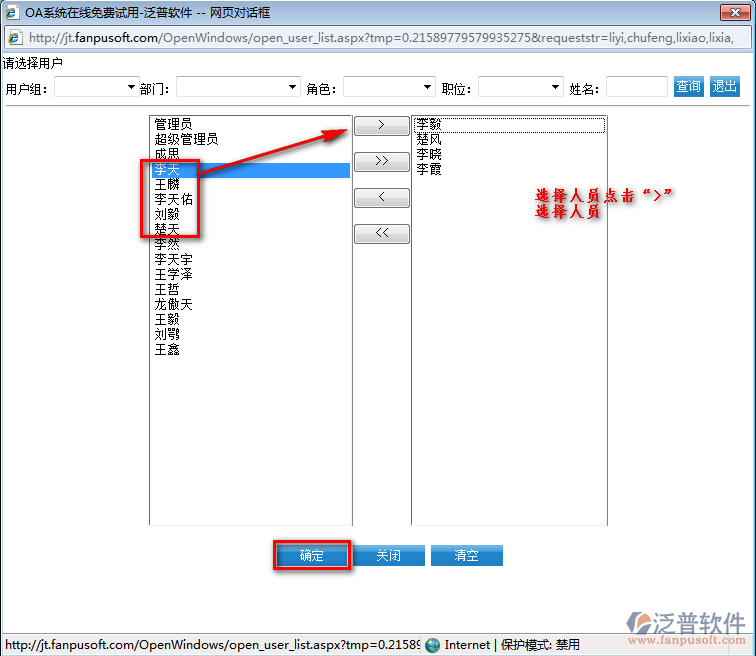Select 龙傲天 in the user list

tap(250, 304)
